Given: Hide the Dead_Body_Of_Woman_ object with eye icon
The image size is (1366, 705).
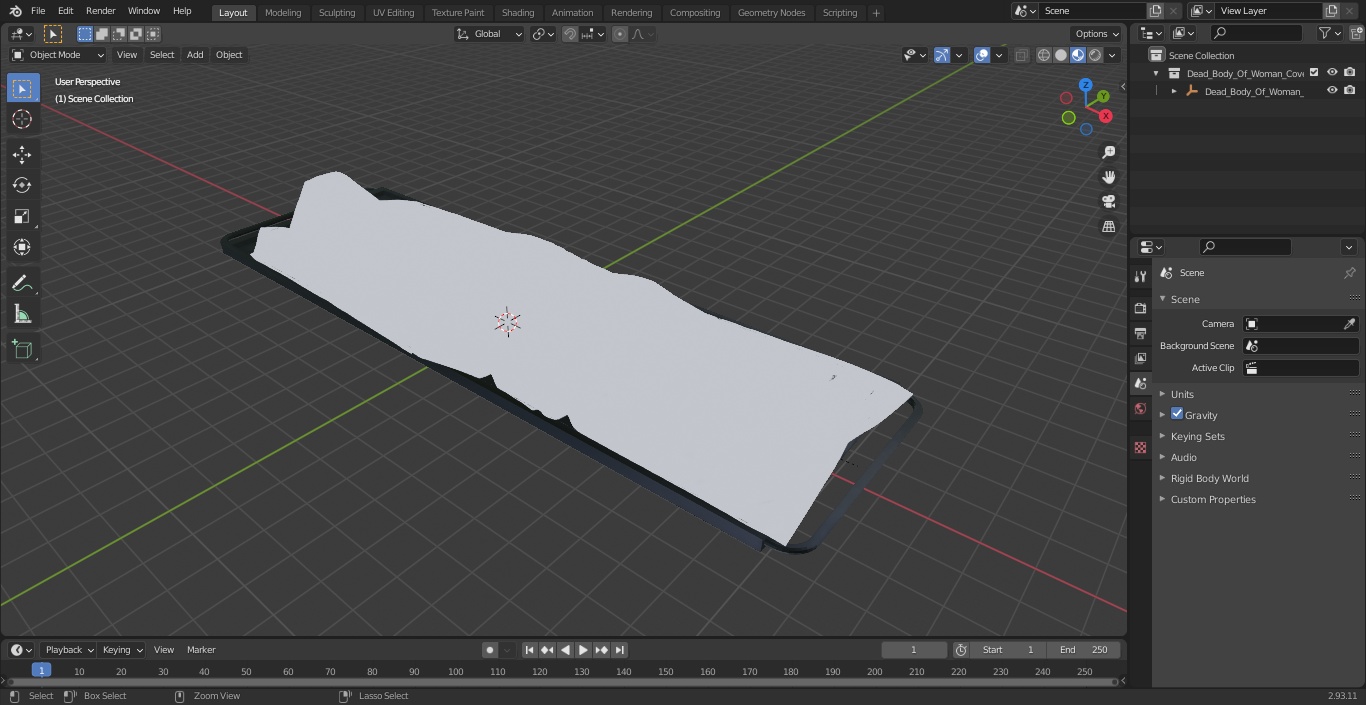Looking at the screenshot, I should pyautogui.click(x=1332, y=90).
